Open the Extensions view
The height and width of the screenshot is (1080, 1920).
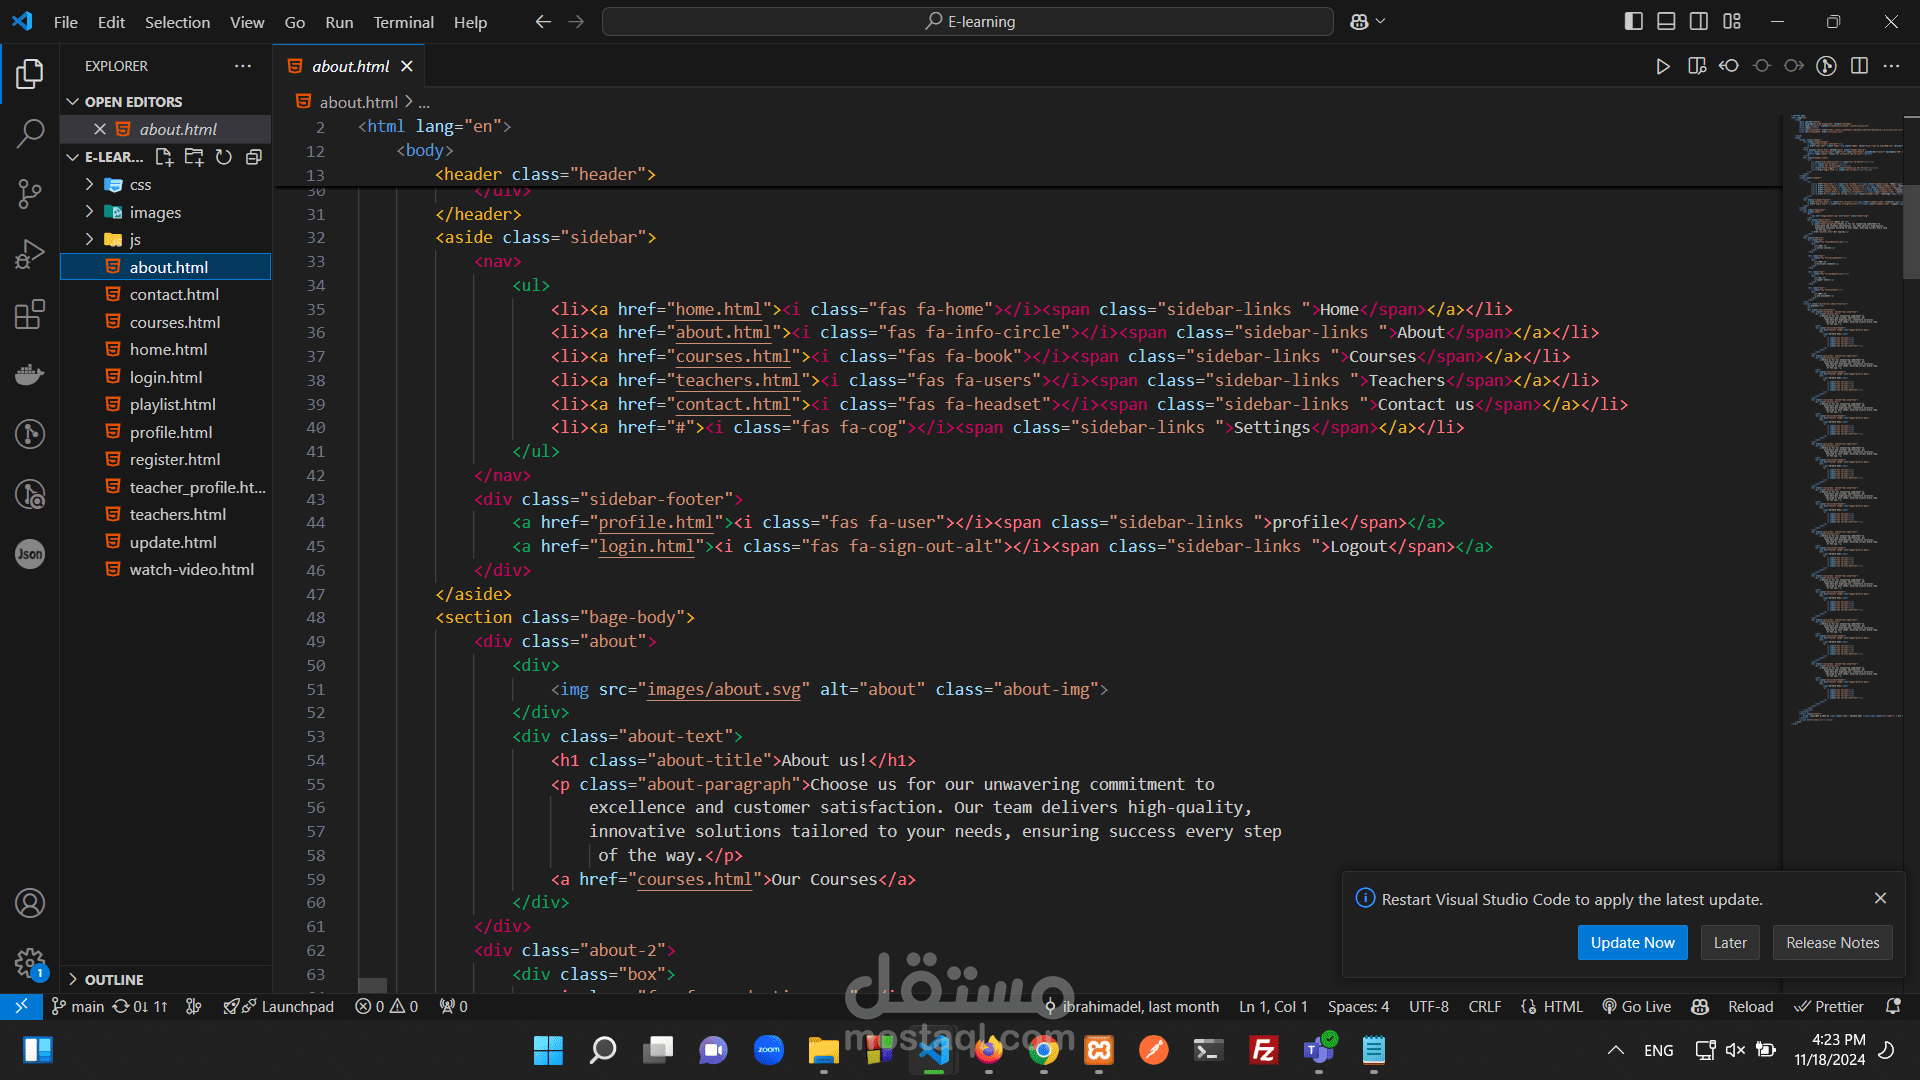click(x=30, y=314)
